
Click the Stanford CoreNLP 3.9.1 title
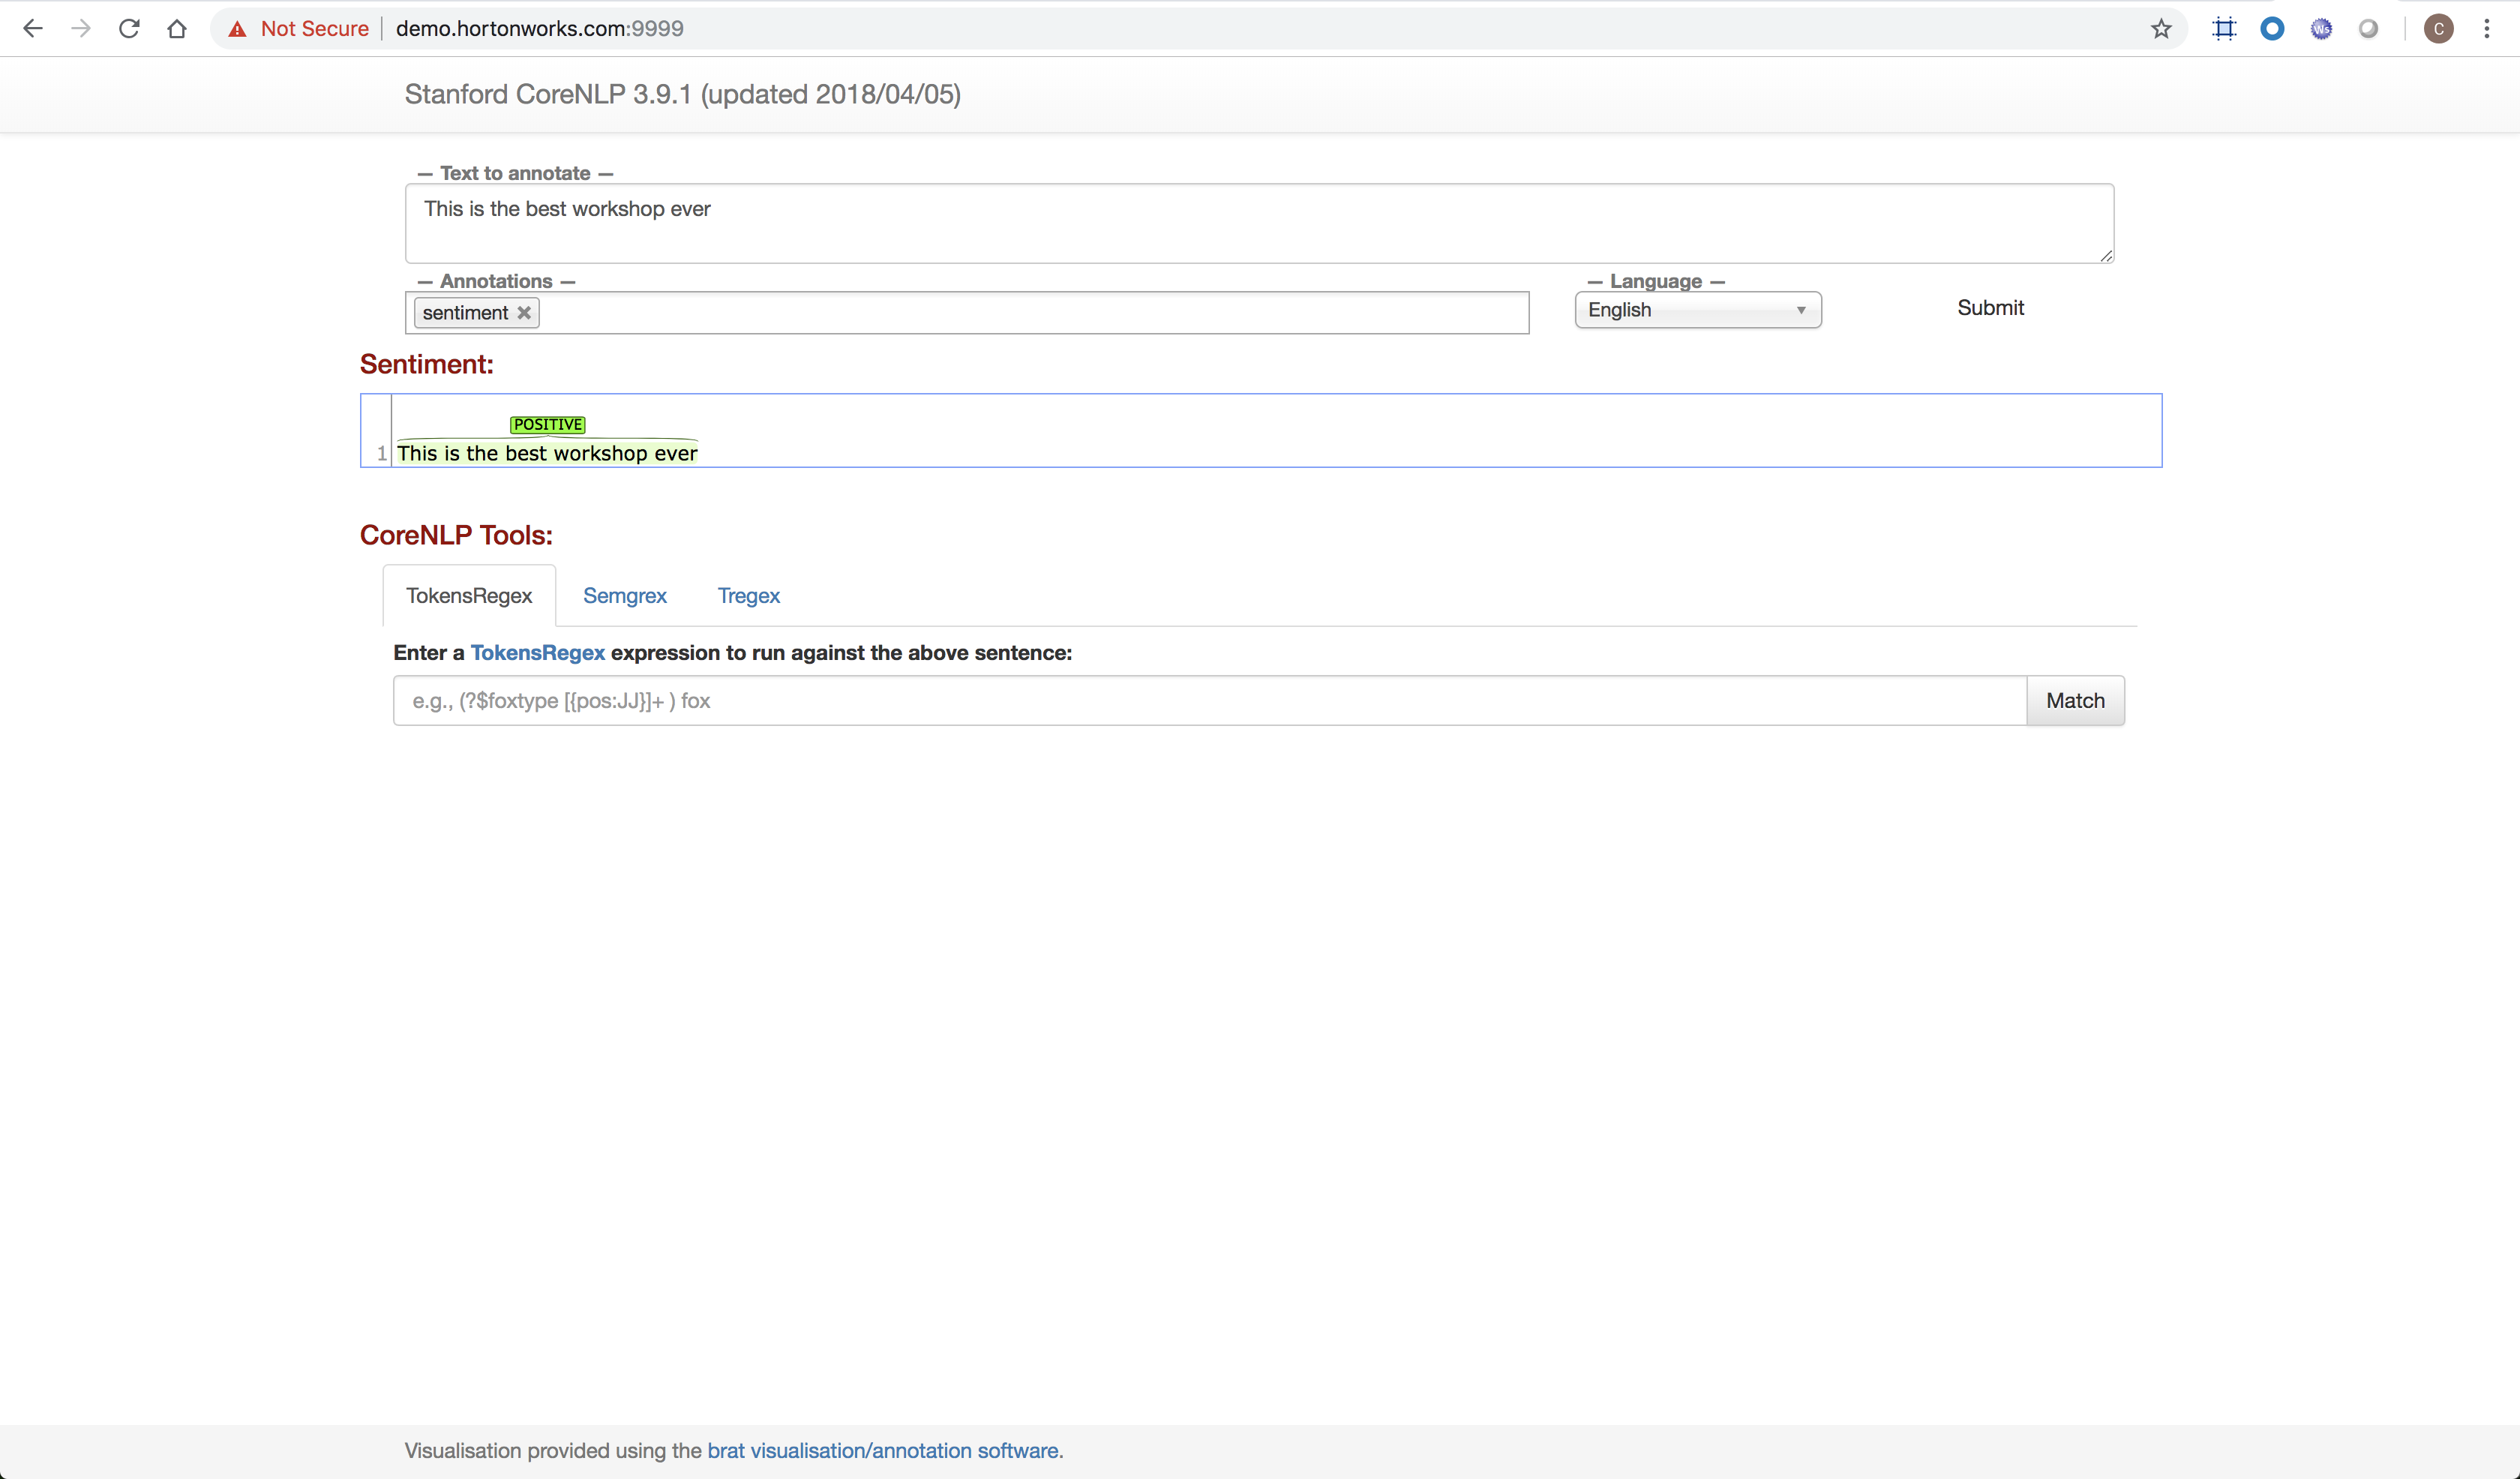tap(683, 94)
